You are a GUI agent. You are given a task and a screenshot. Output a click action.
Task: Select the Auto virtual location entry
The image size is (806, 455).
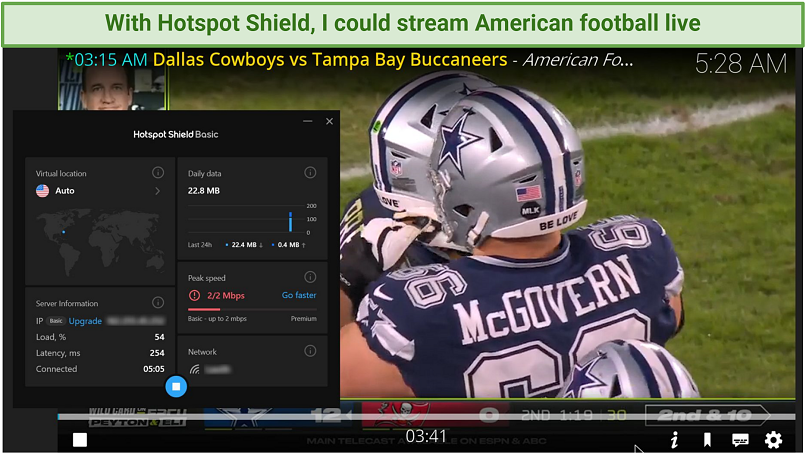[99, 191]
